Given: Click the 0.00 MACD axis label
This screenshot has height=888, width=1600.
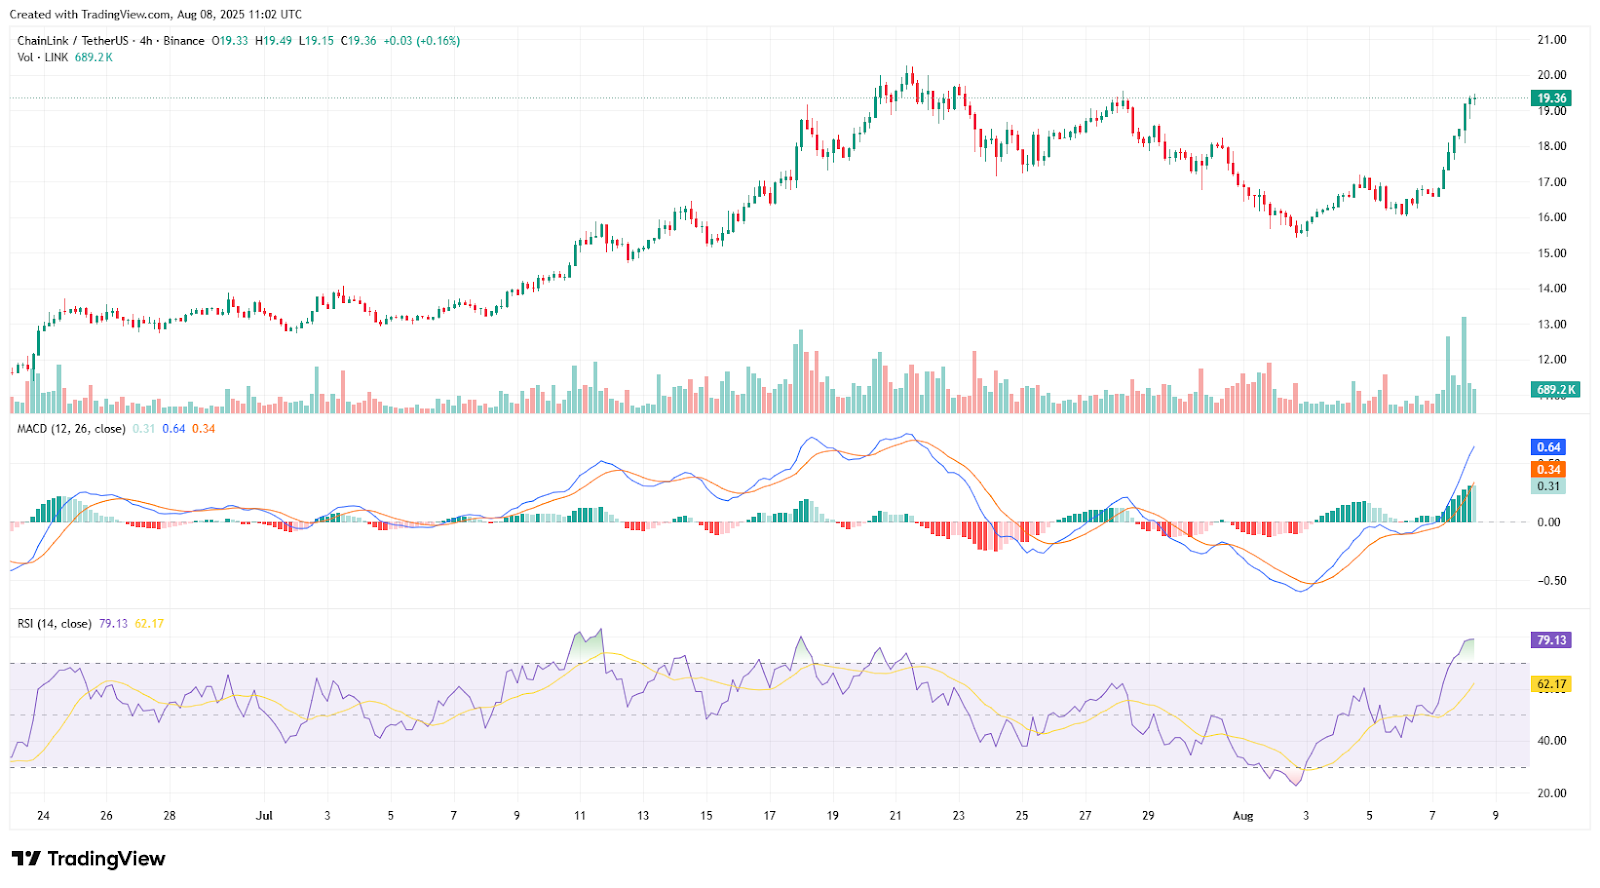Looking at the screenshot, I should (x=1549, y=522).
